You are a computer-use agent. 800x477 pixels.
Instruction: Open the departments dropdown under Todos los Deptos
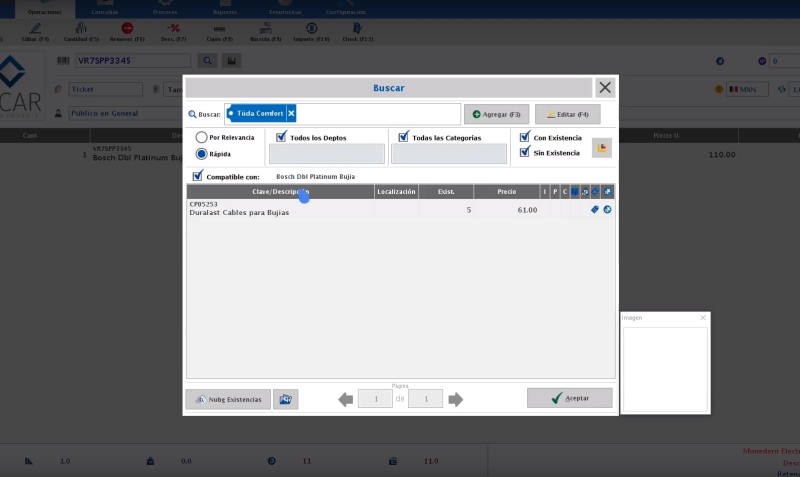[327, 154]
